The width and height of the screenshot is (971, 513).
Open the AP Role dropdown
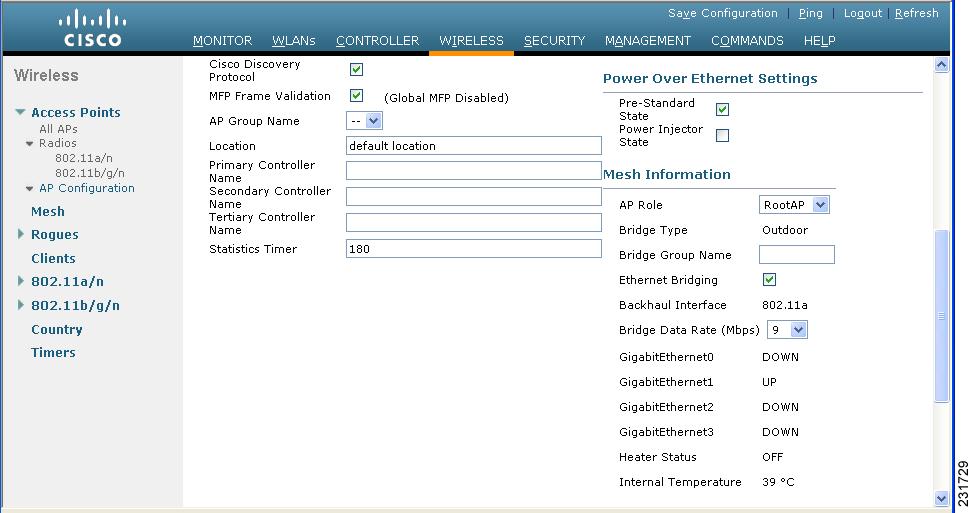[794, 205]
